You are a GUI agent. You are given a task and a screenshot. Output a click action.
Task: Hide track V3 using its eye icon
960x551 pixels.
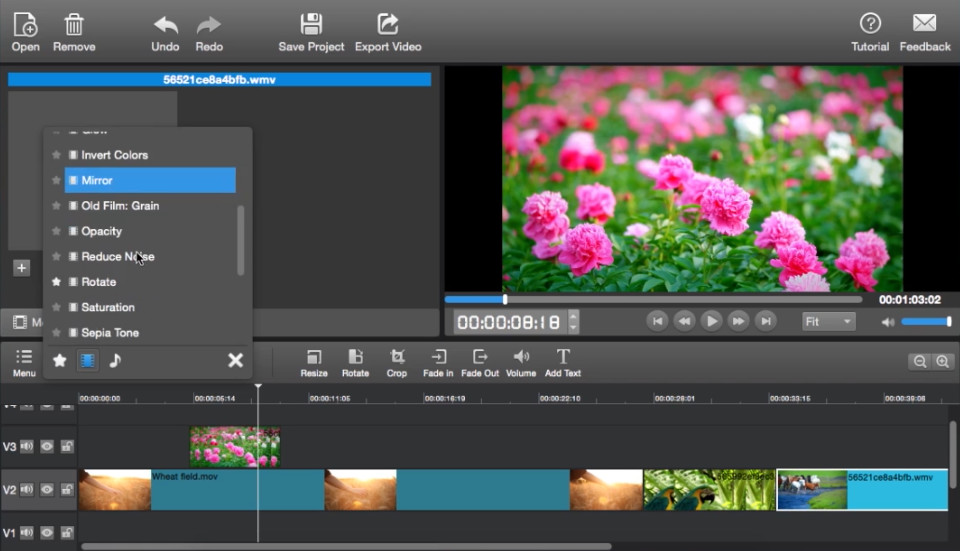[47, 447]
